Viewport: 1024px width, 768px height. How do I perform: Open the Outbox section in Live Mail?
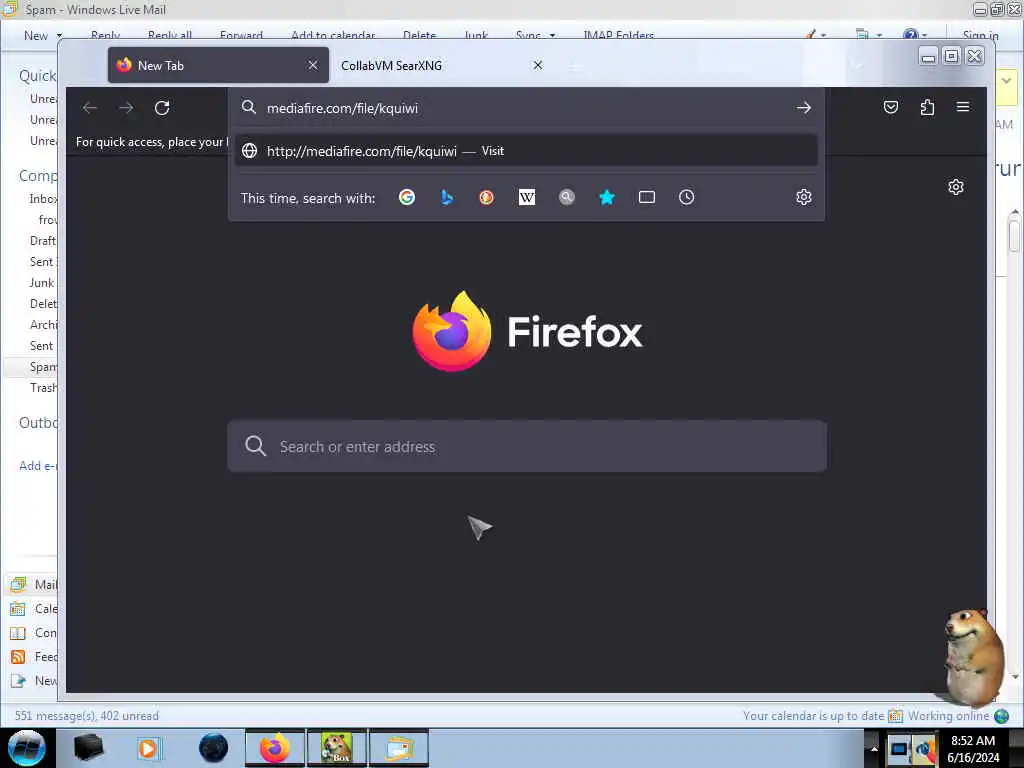coord(38,423)
